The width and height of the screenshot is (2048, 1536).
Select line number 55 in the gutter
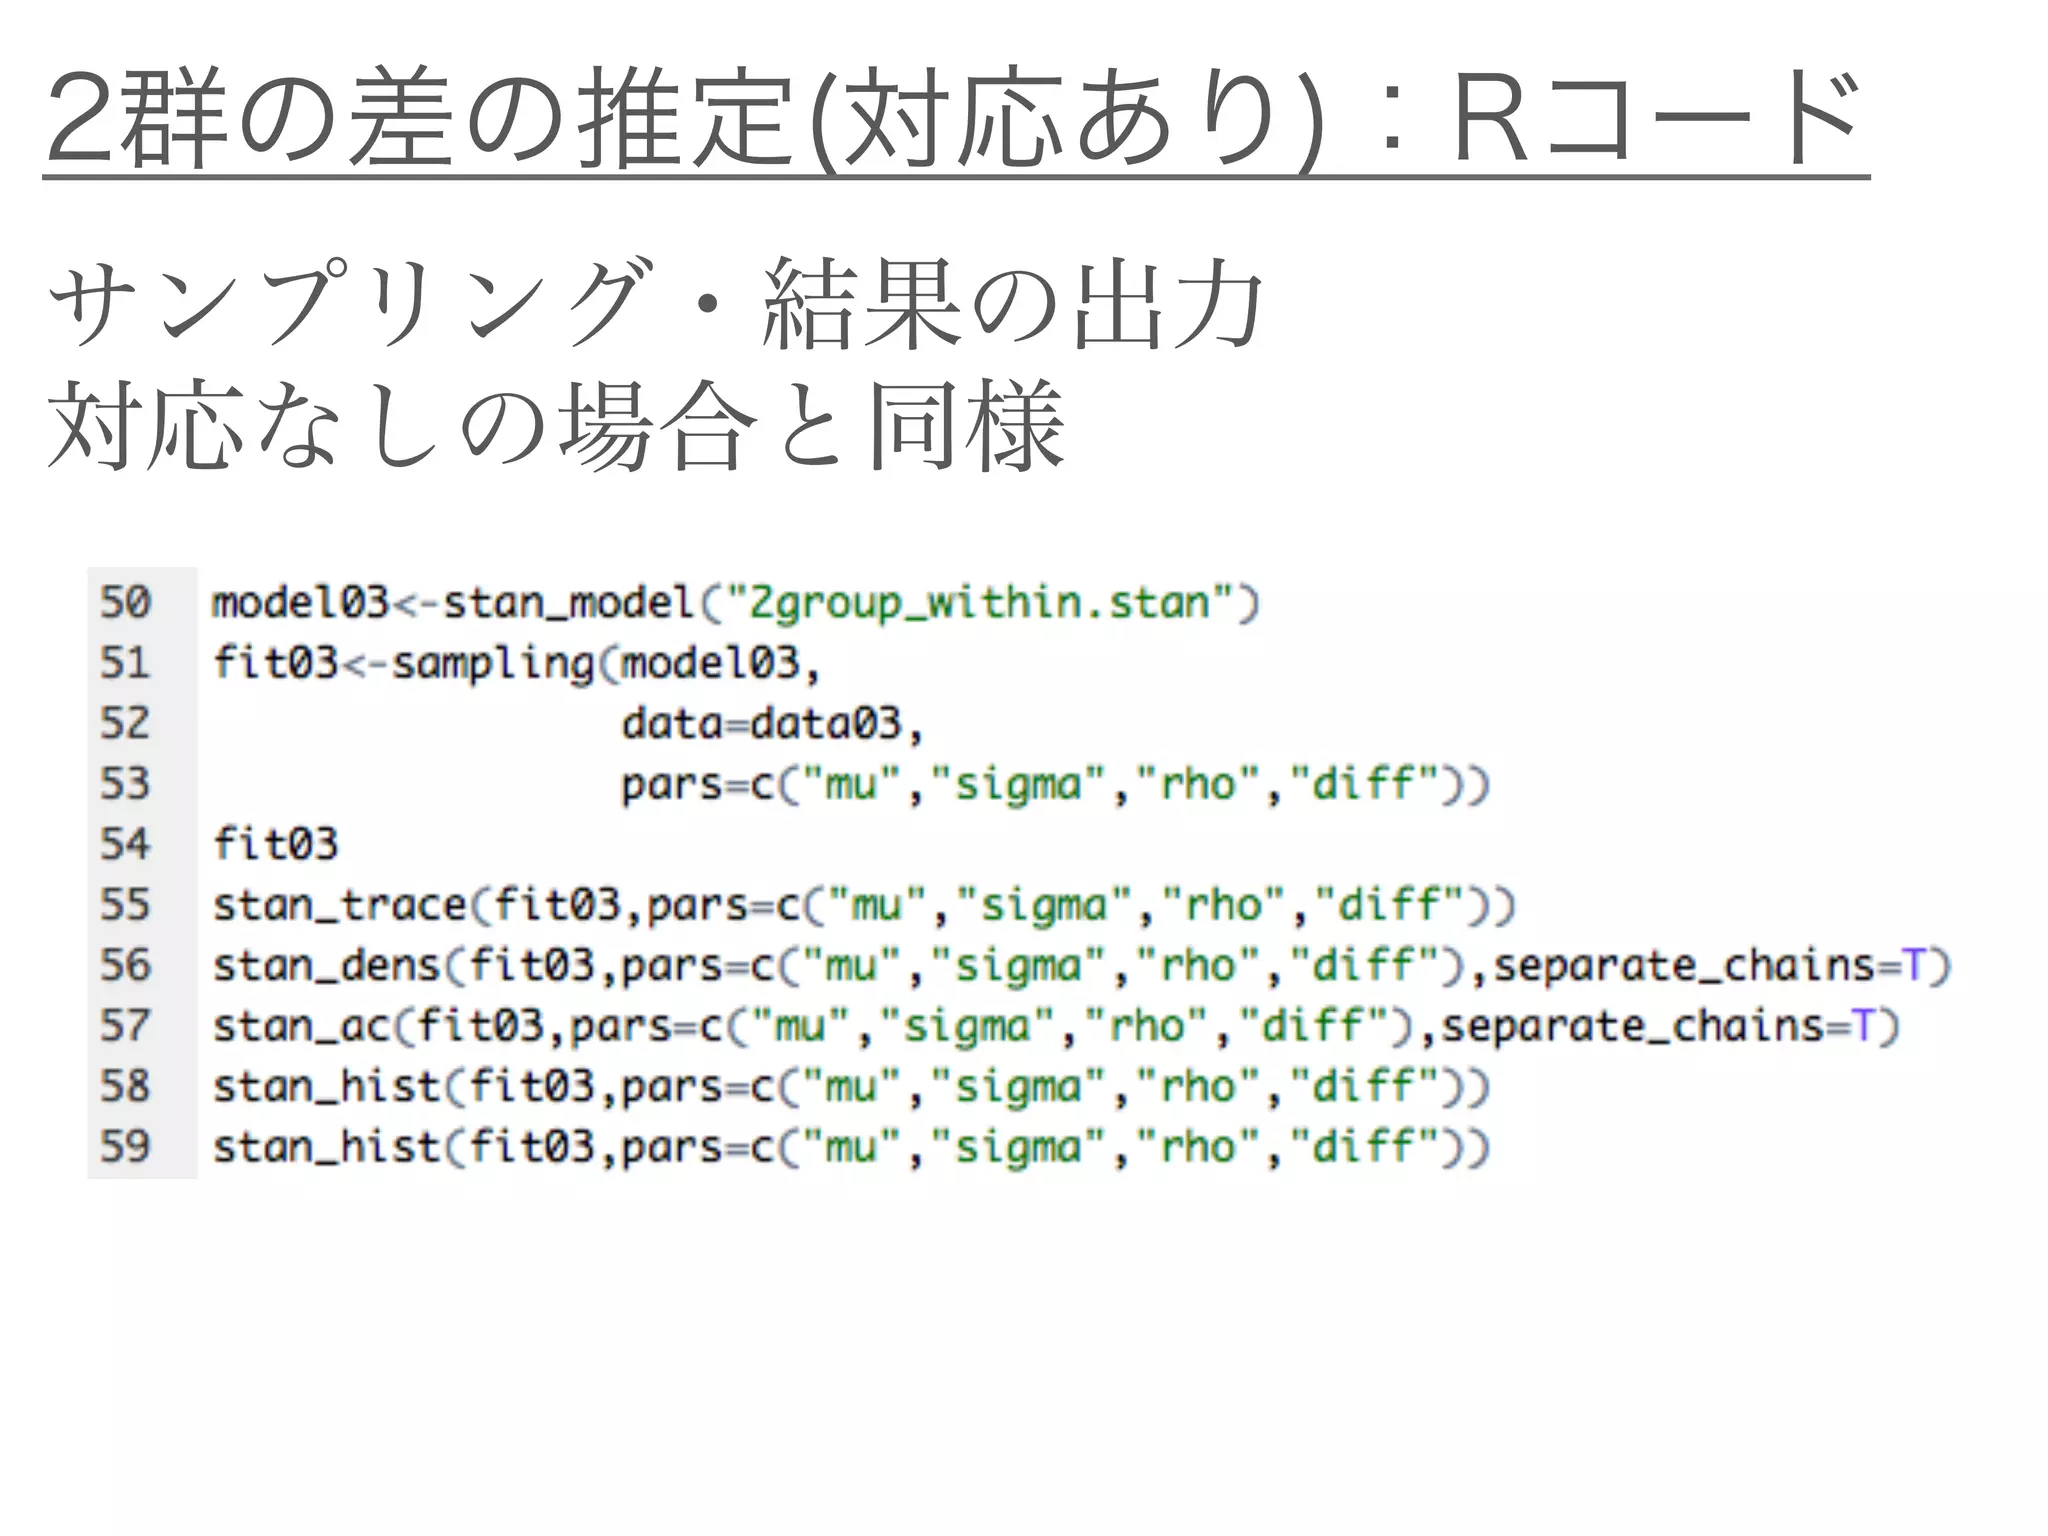(x=125, y=906)
